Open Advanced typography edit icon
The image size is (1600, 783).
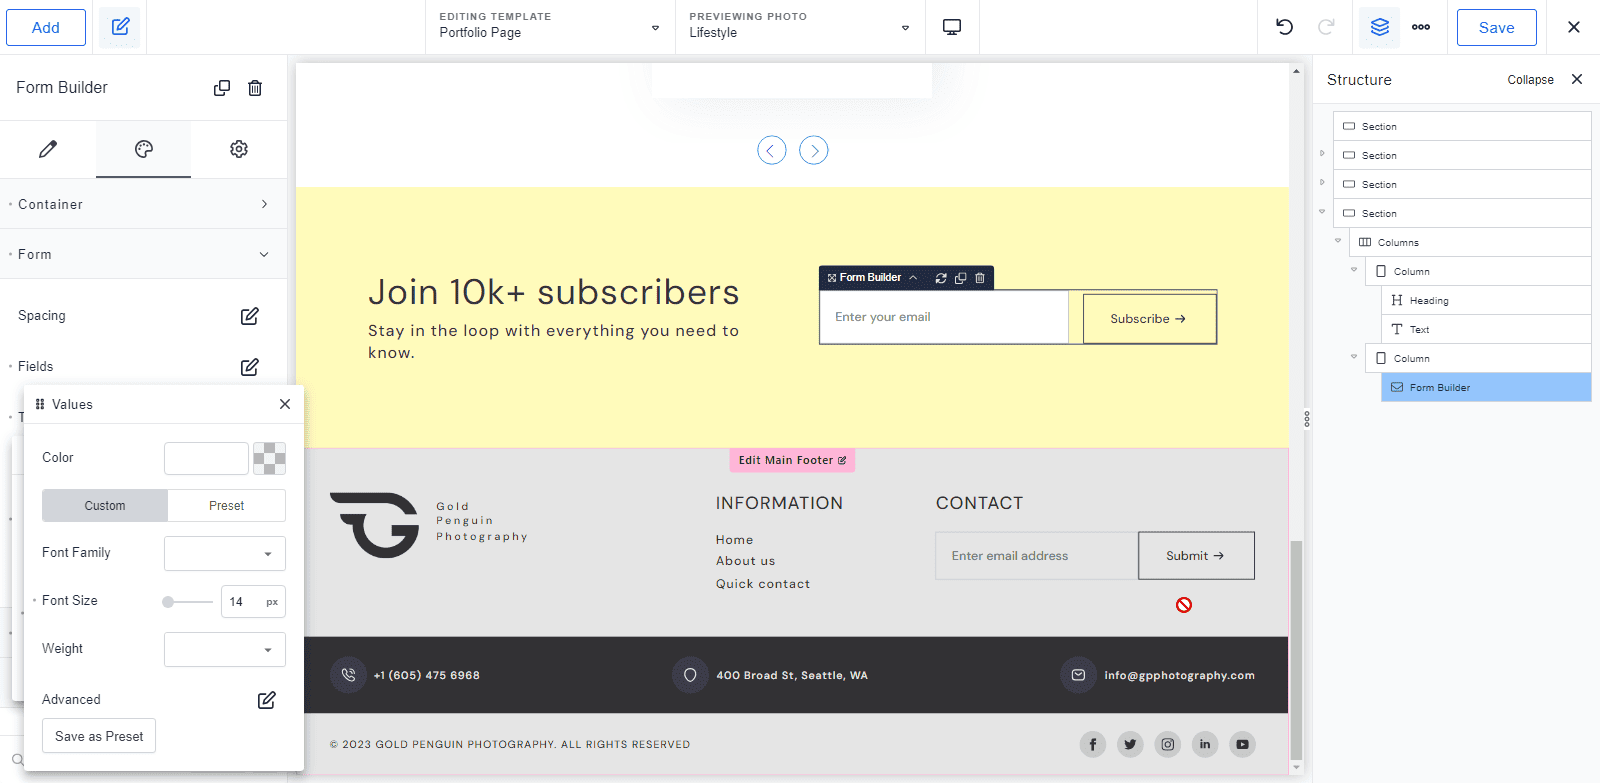click(x=267, y=700)
